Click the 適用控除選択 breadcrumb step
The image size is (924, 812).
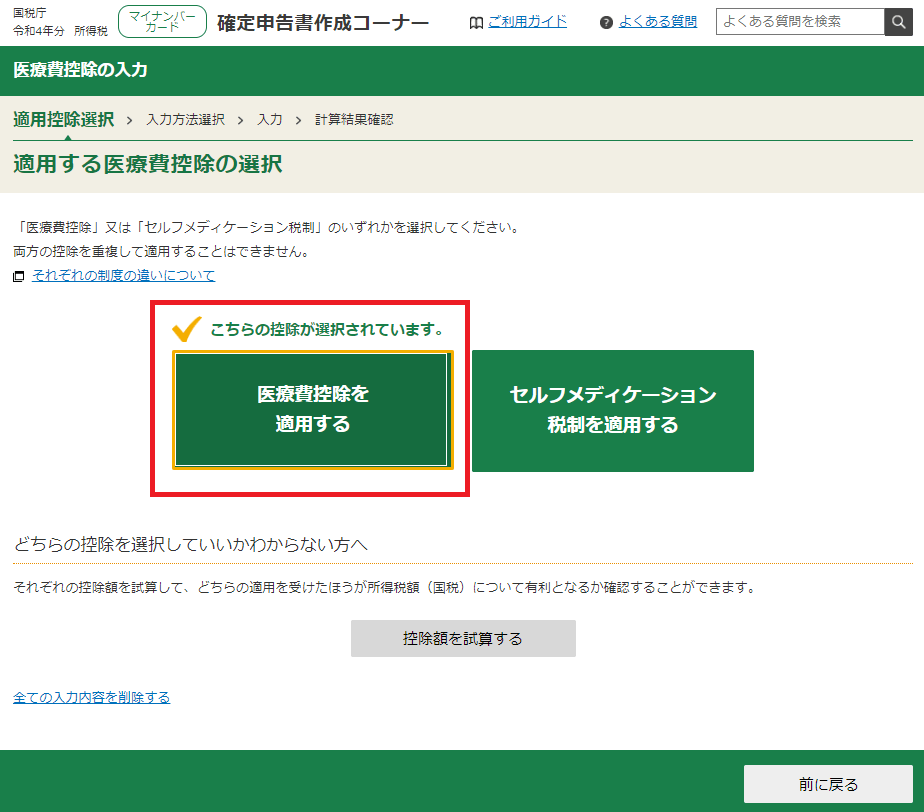64,120
